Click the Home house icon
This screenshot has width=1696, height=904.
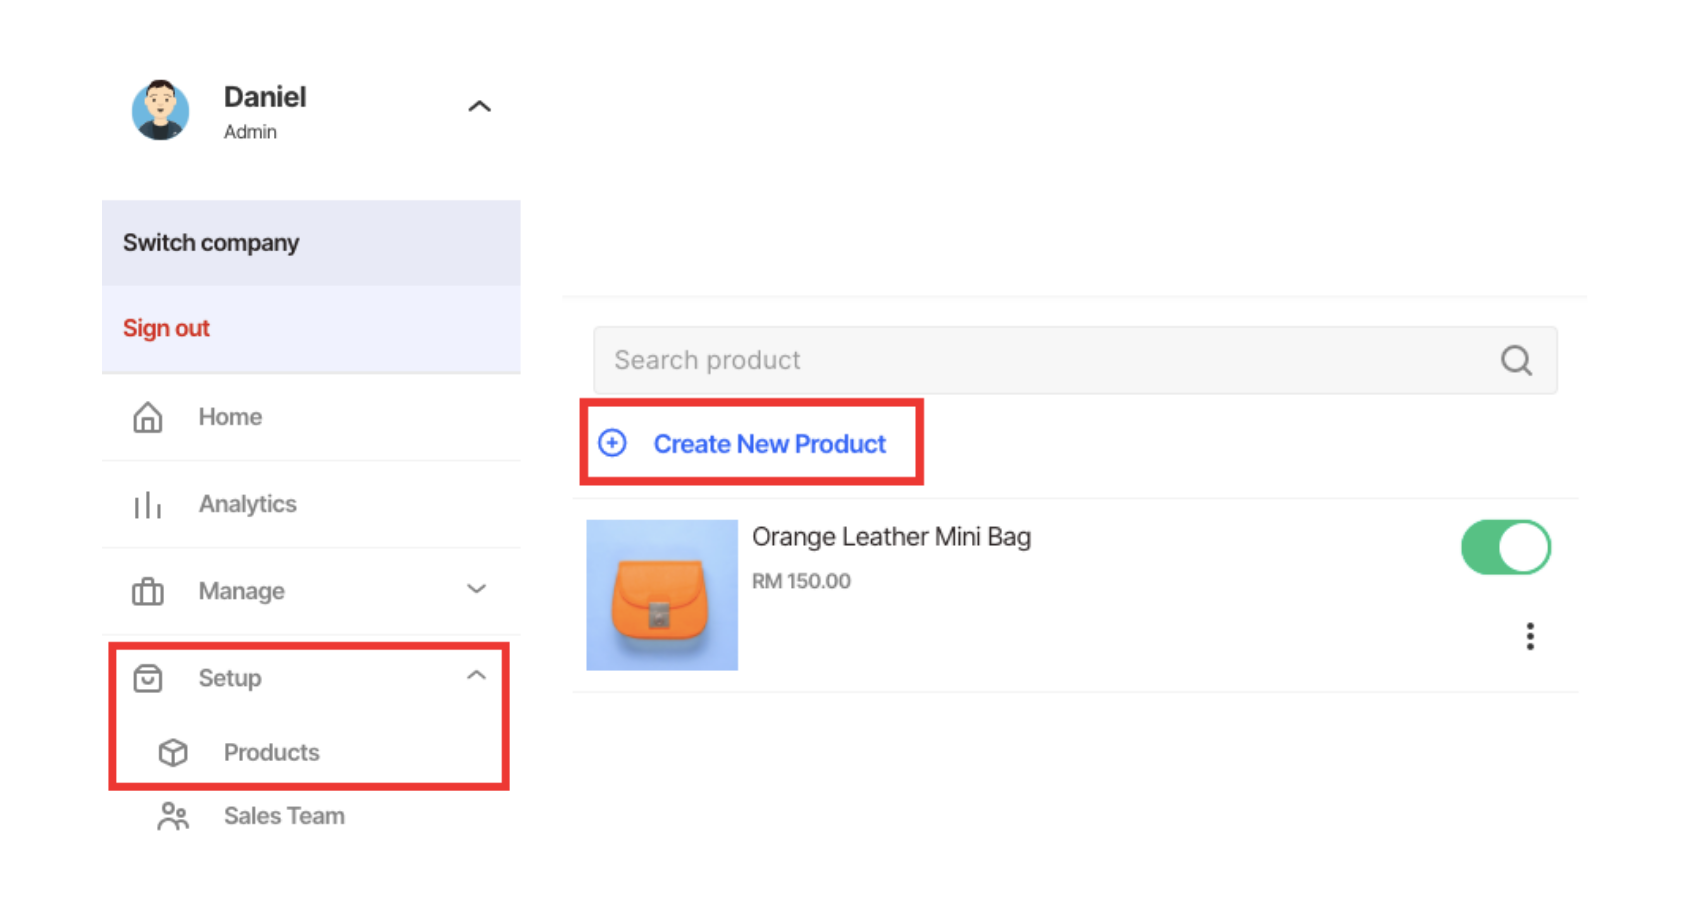[x=148, y=417]
